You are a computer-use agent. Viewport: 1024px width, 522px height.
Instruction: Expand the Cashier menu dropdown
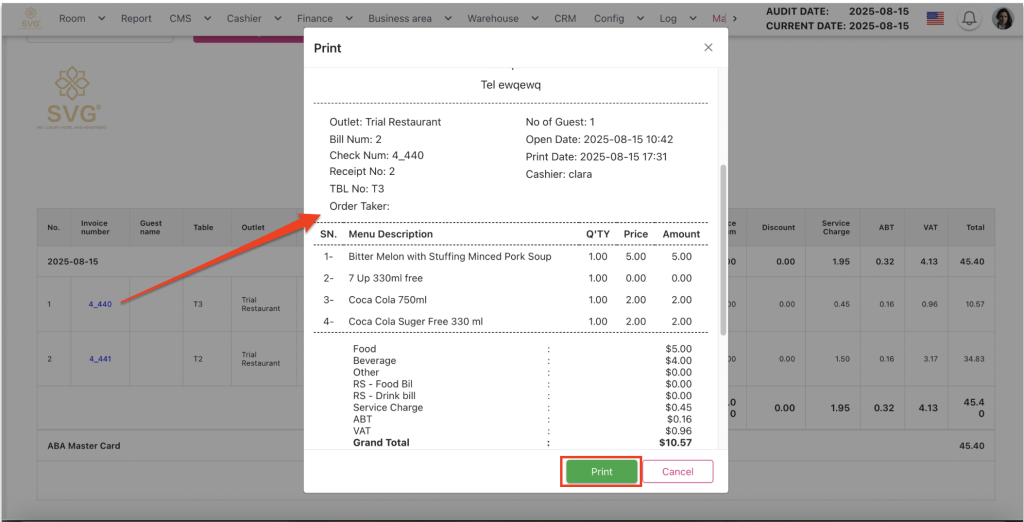pos(253,19)
